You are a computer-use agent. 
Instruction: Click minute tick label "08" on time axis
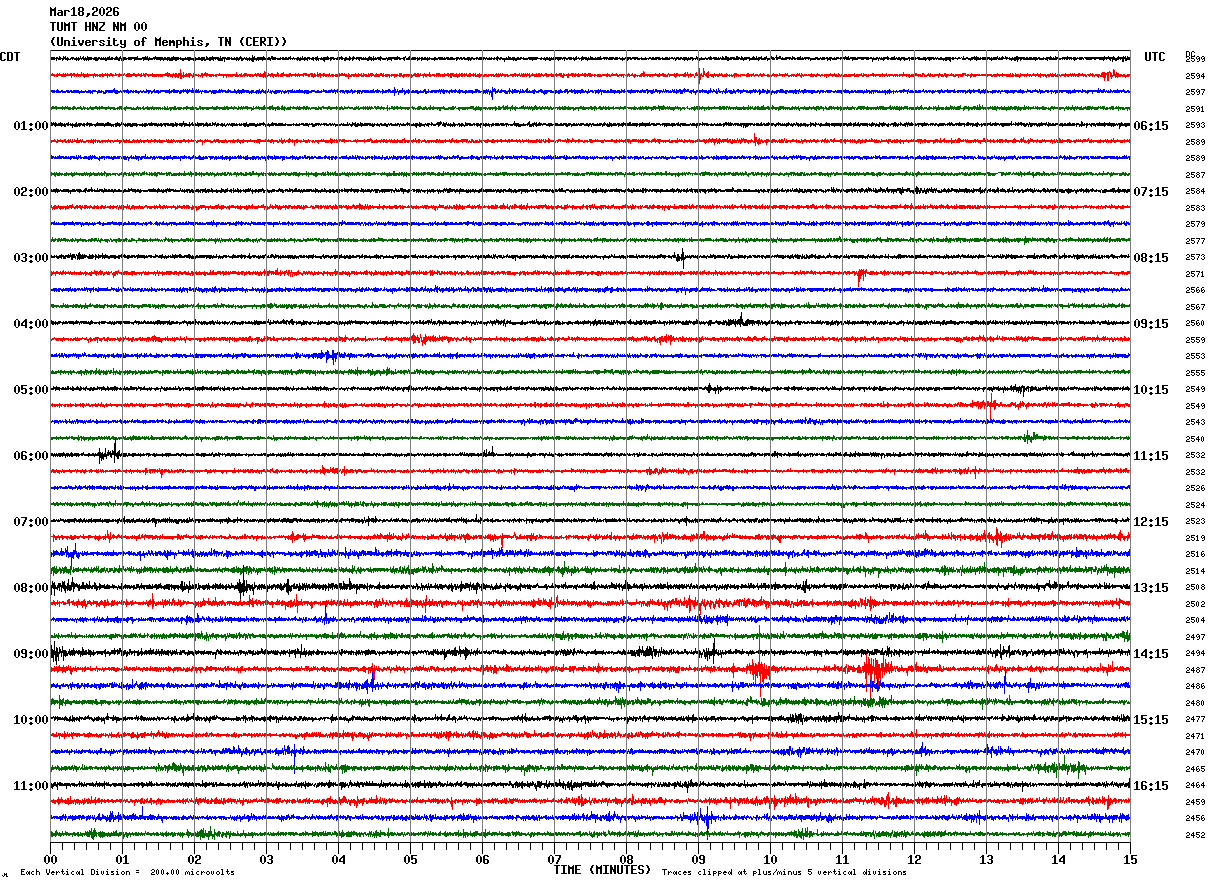tap(626, 859)
